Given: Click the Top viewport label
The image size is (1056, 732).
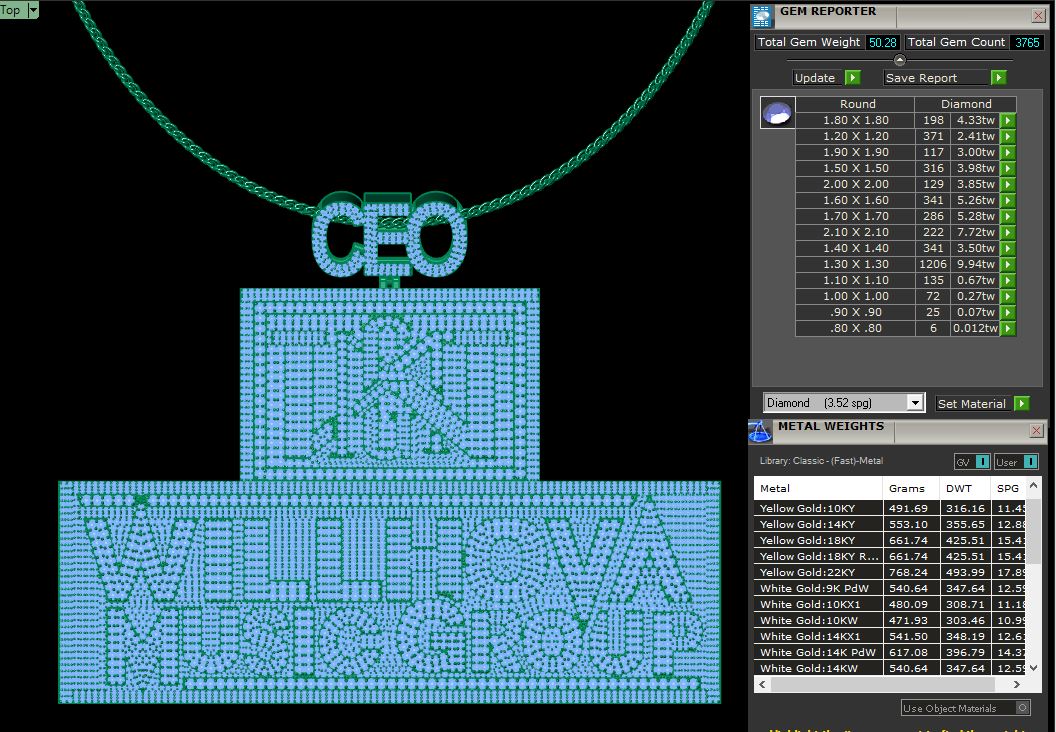Looking at the screenshot, I should (10, 10).
